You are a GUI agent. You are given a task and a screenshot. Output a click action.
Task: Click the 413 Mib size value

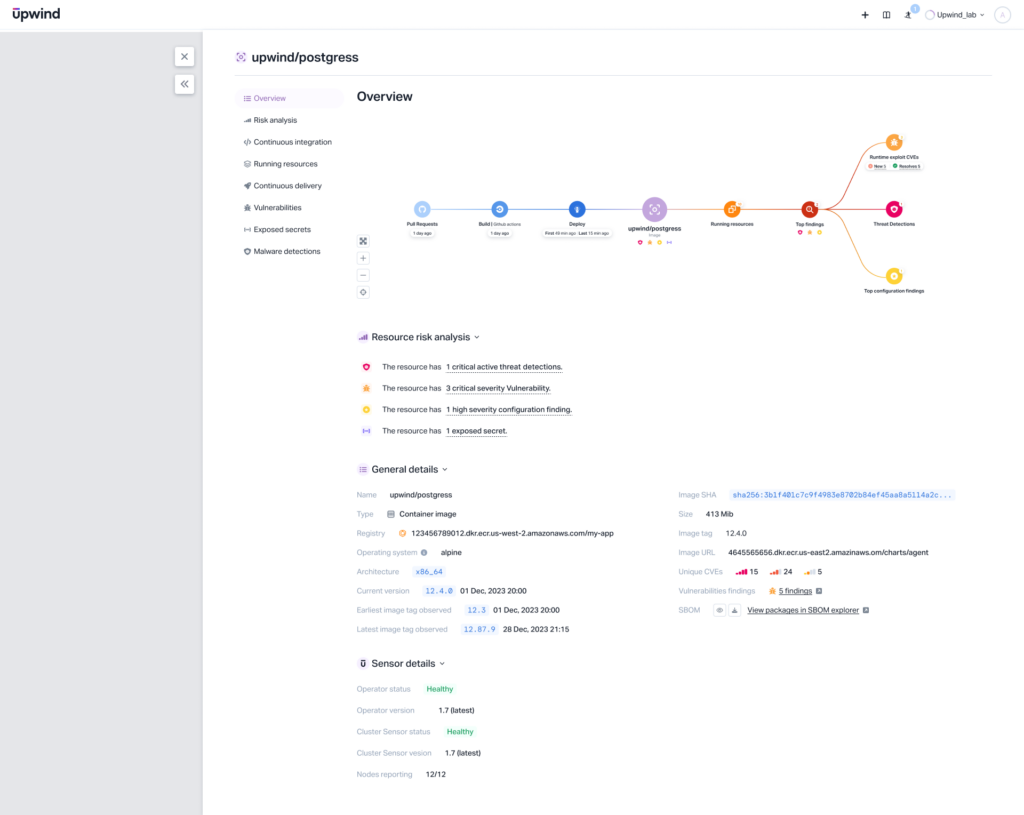point(719,514)
